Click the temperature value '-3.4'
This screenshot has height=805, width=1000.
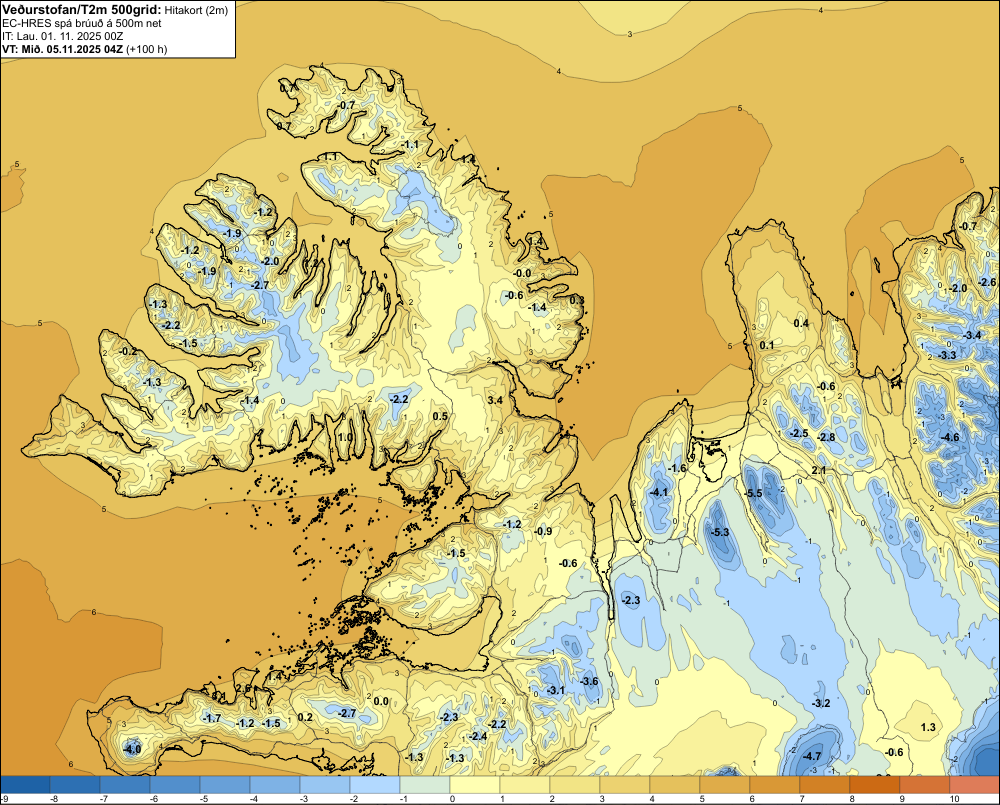pos(973,335)
